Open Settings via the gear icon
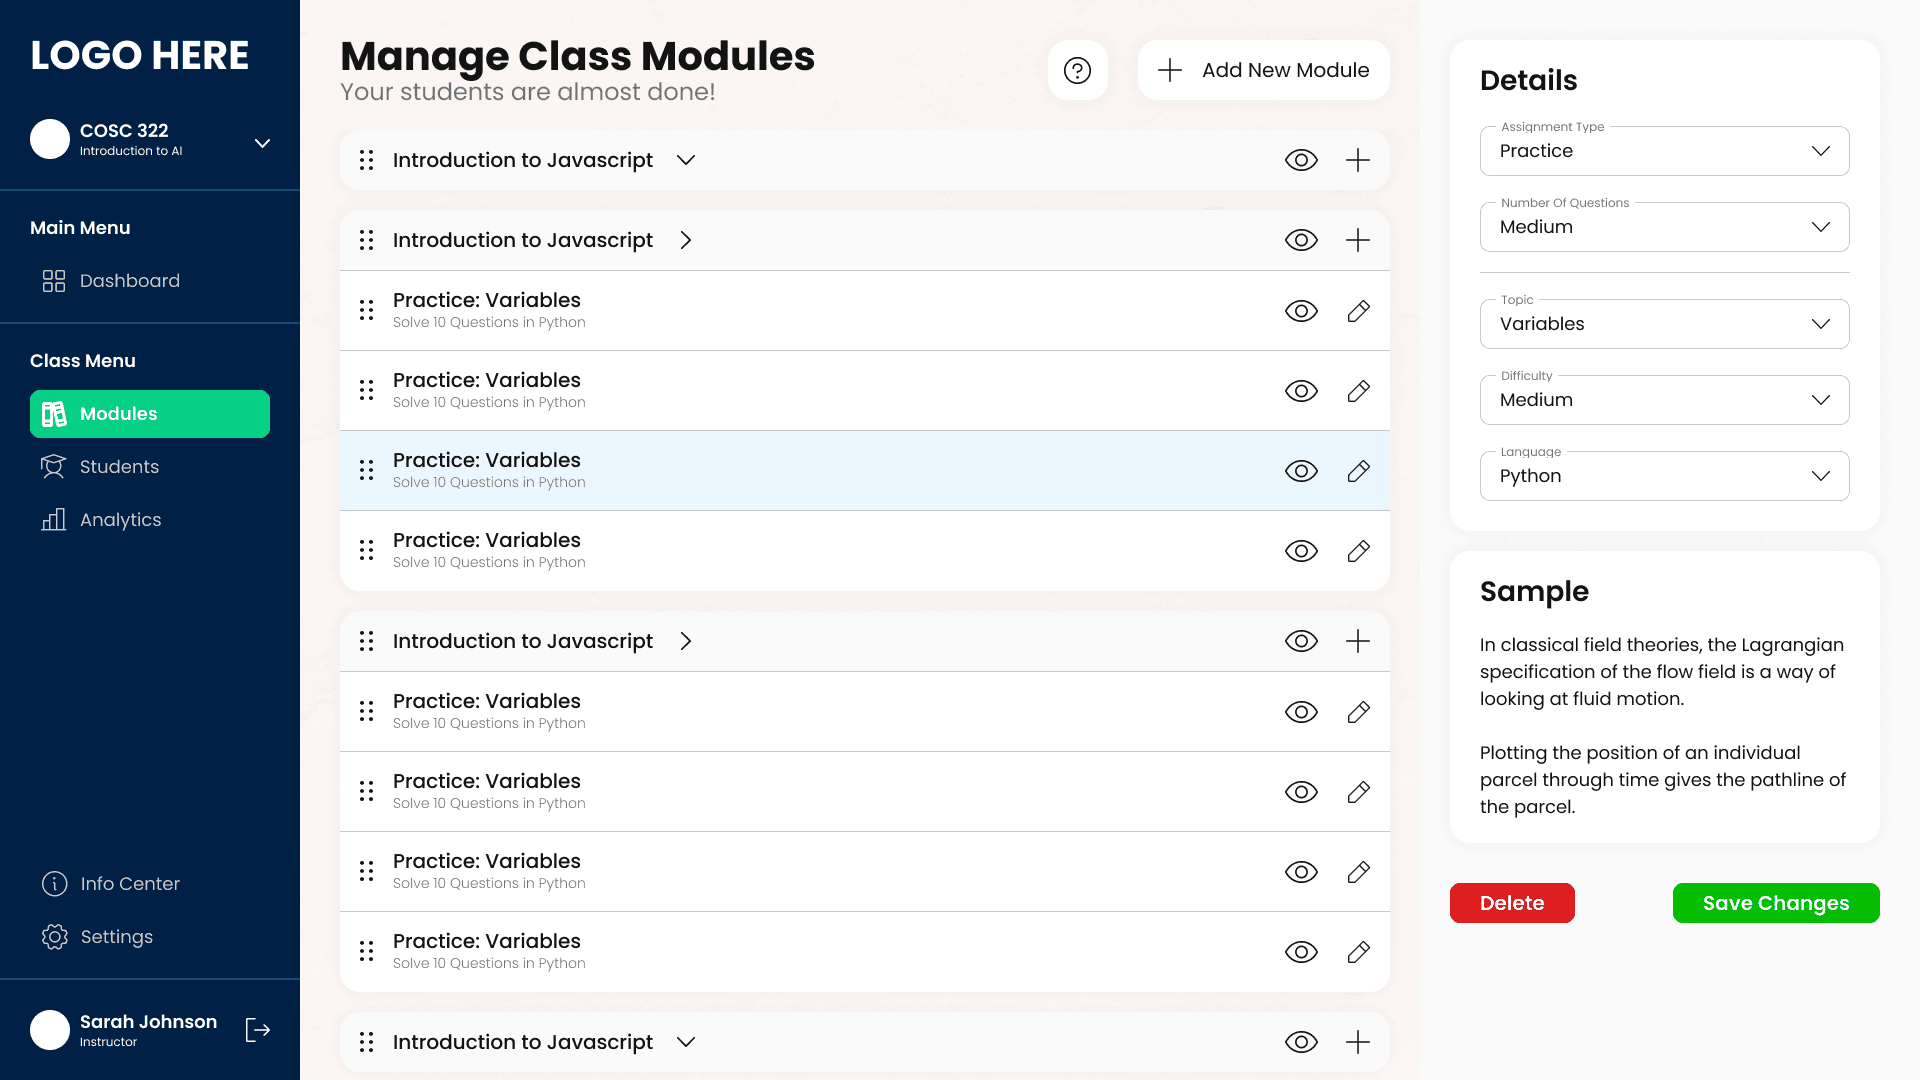1920x1080 pixels. point(54,937)
